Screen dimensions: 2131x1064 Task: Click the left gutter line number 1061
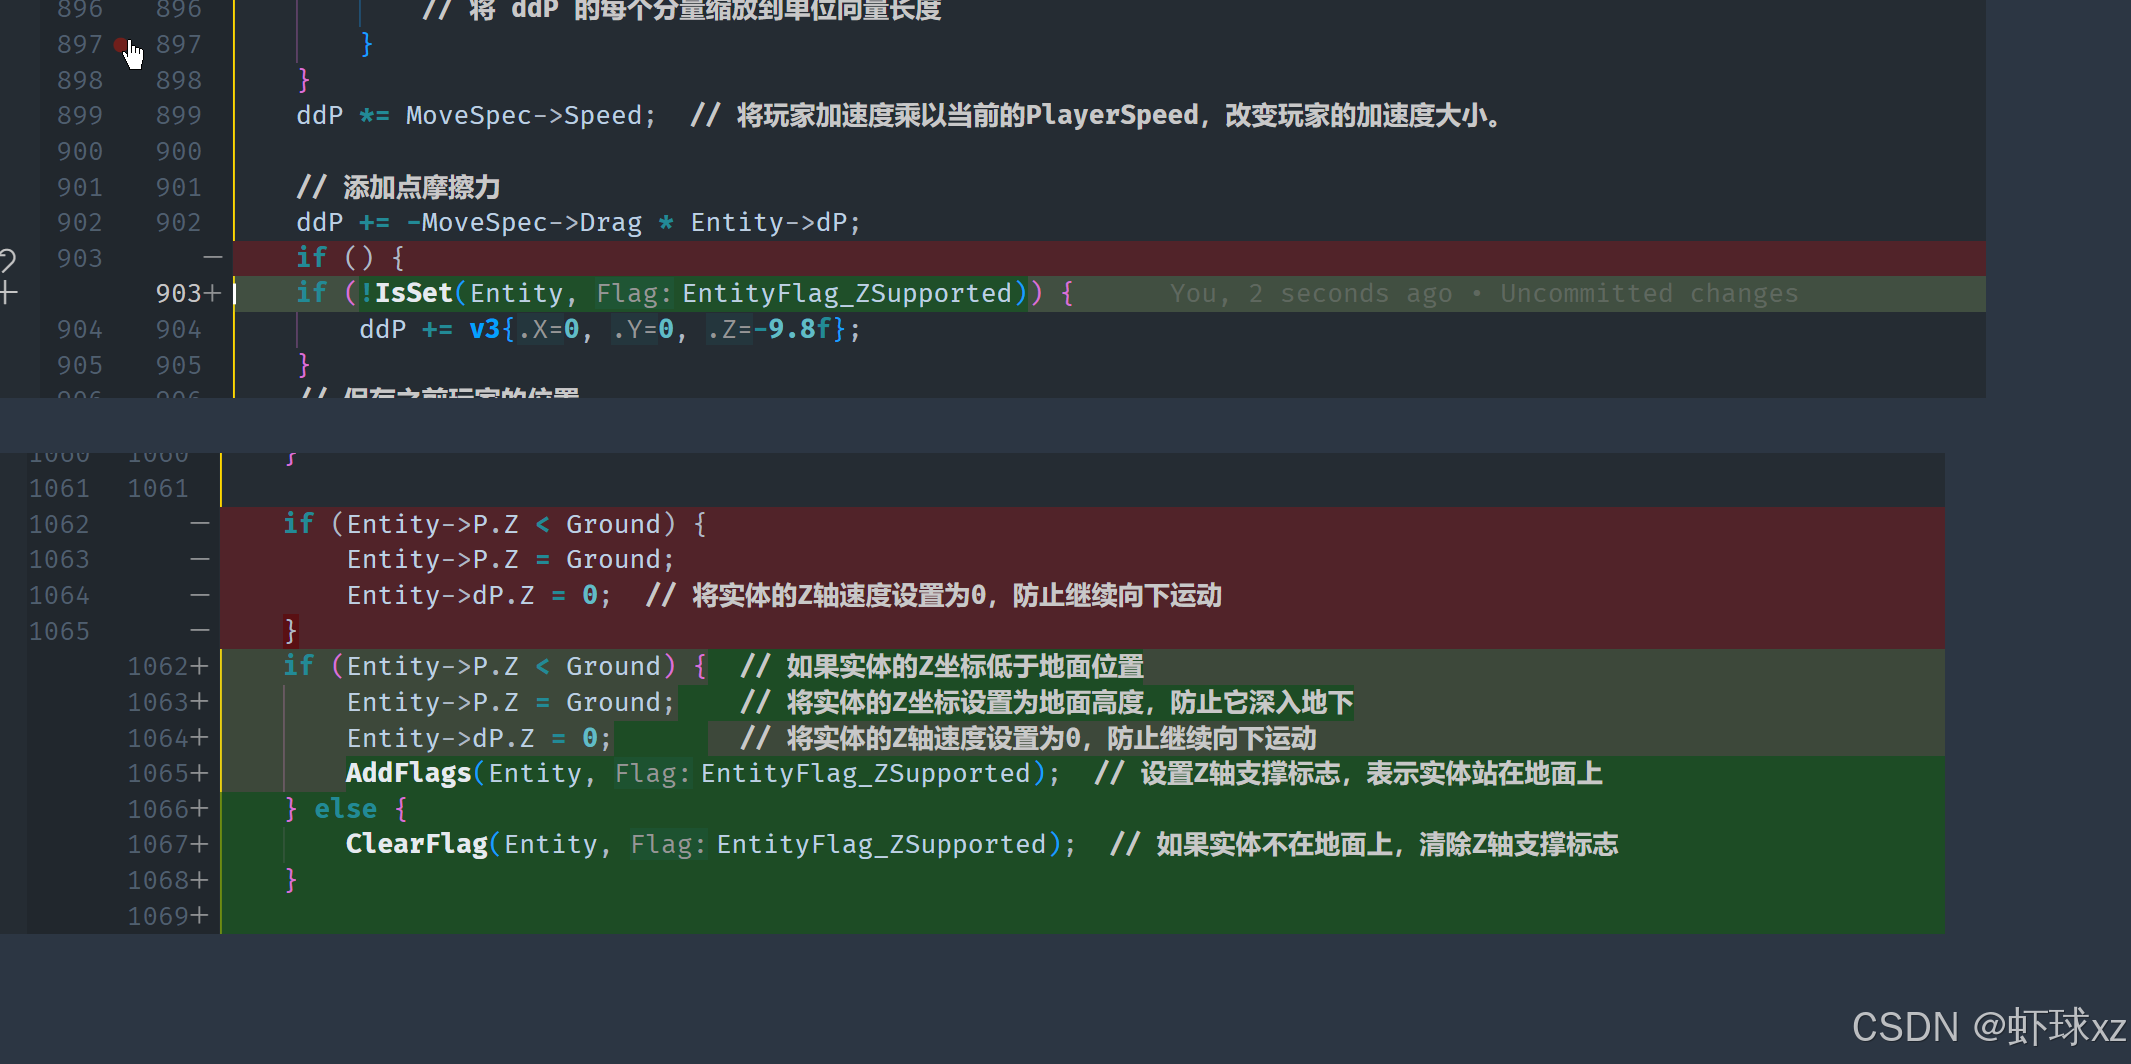[59, 488]
